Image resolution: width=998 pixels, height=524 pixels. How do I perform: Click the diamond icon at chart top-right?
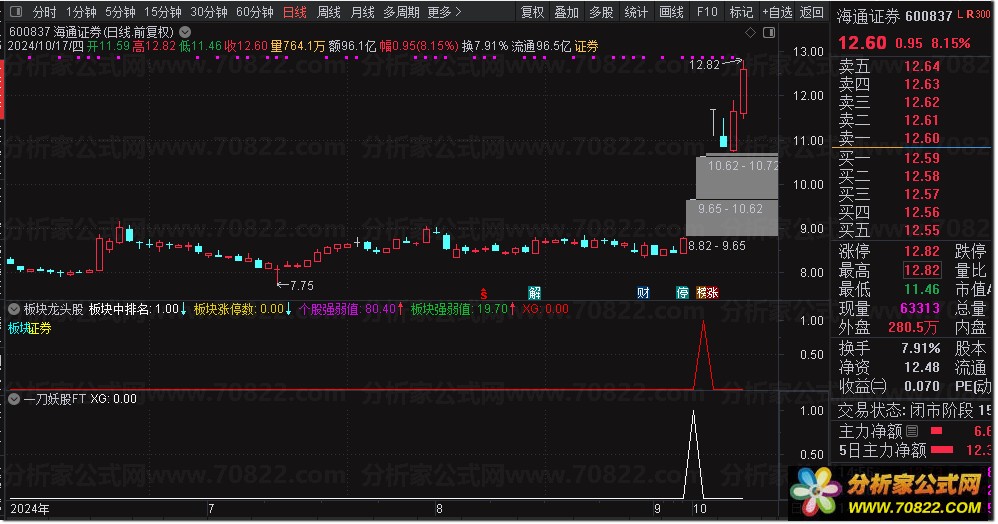coord(750,32)
